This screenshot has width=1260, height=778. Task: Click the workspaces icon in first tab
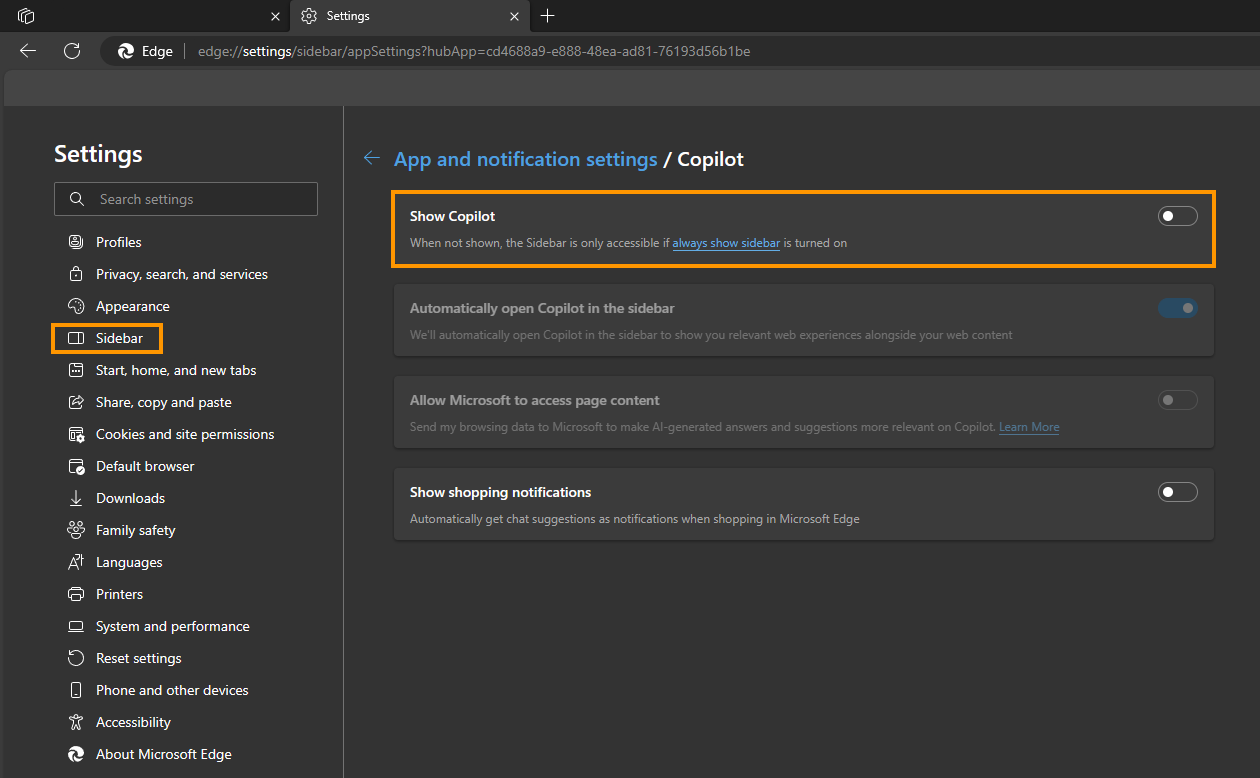[x=27, y=16]
